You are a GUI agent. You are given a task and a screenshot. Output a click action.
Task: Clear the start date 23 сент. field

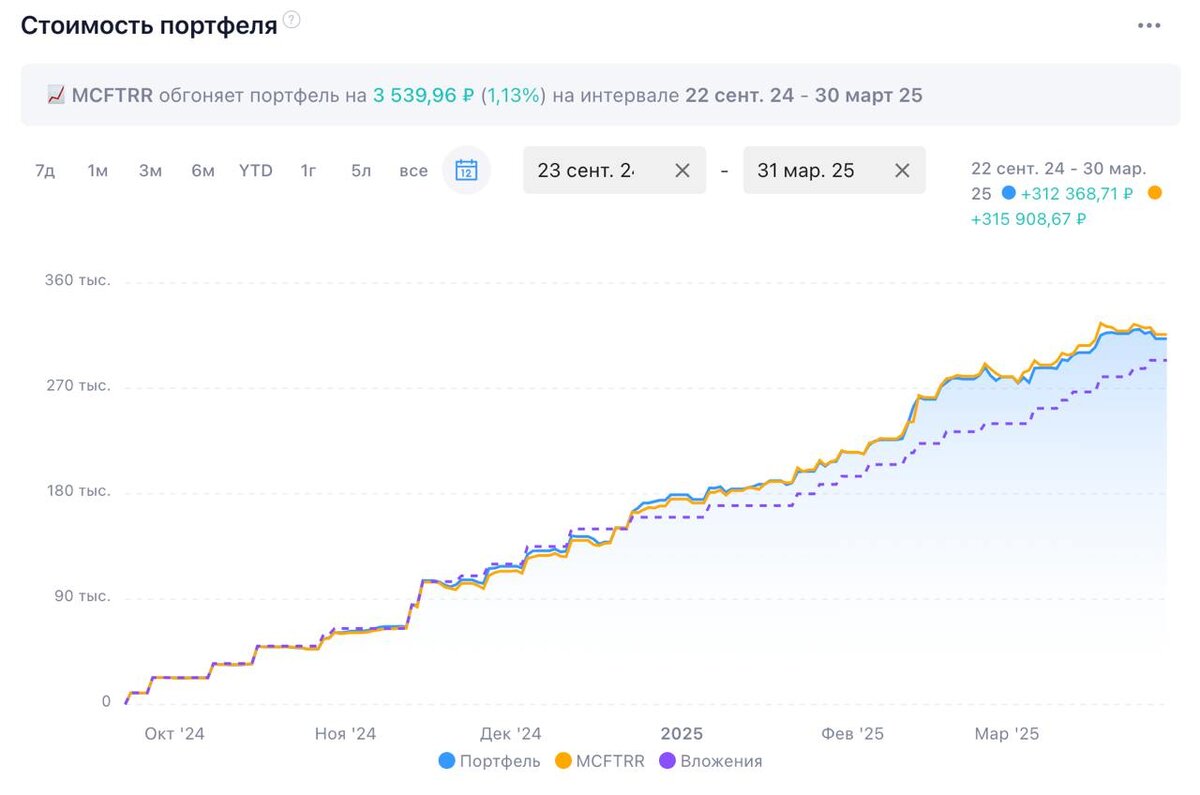682,170
